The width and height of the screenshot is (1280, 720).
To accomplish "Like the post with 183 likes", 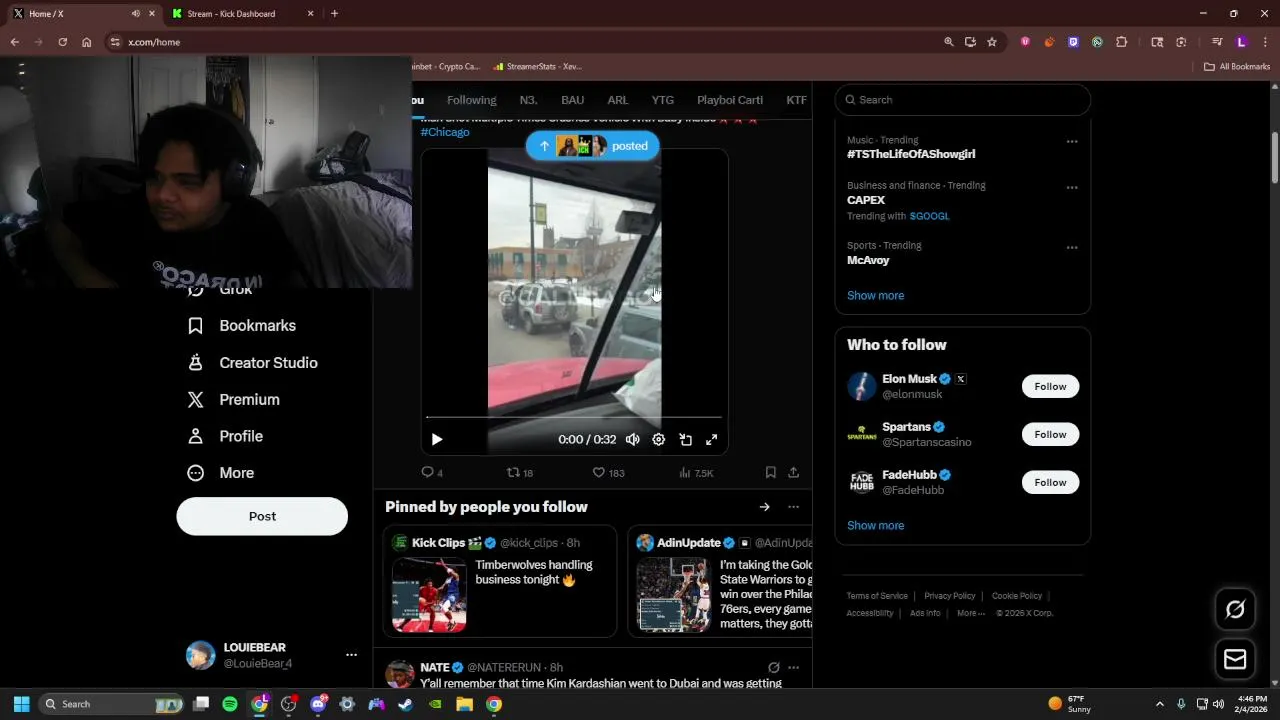I will pos(608,472).
